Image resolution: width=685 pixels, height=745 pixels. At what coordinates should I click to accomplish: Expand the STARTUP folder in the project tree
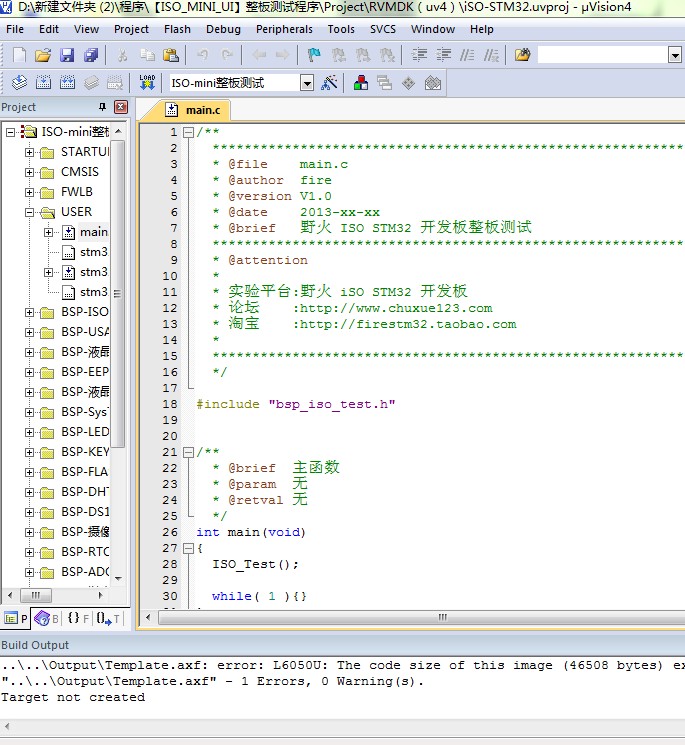click(x=29, y=152)
